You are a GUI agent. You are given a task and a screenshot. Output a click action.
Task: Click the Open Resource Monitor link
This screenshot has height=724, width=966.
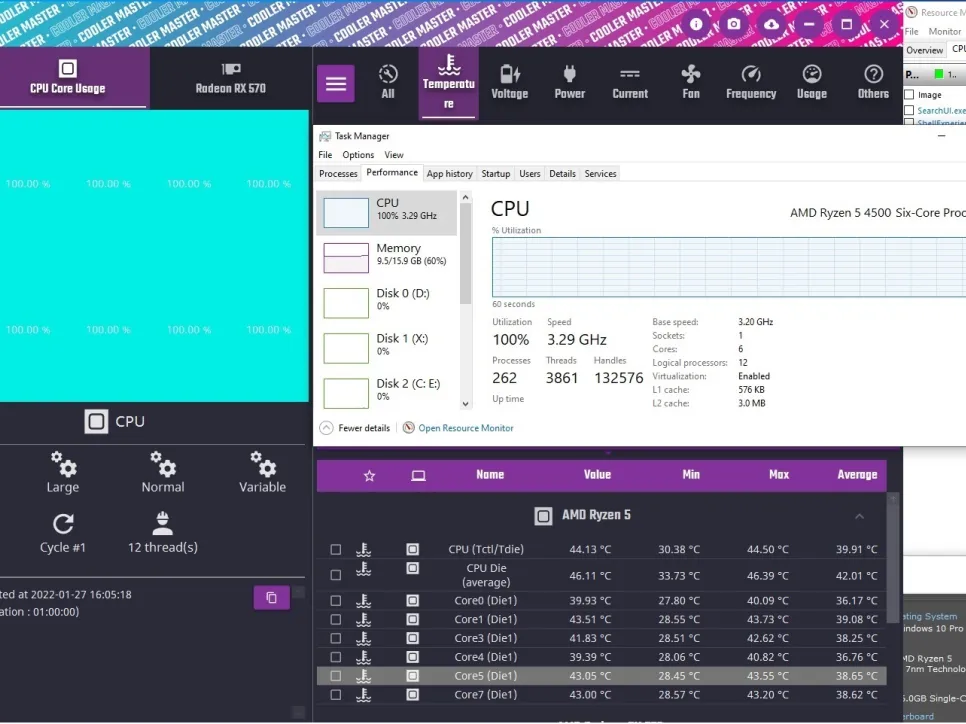point(466,428)
